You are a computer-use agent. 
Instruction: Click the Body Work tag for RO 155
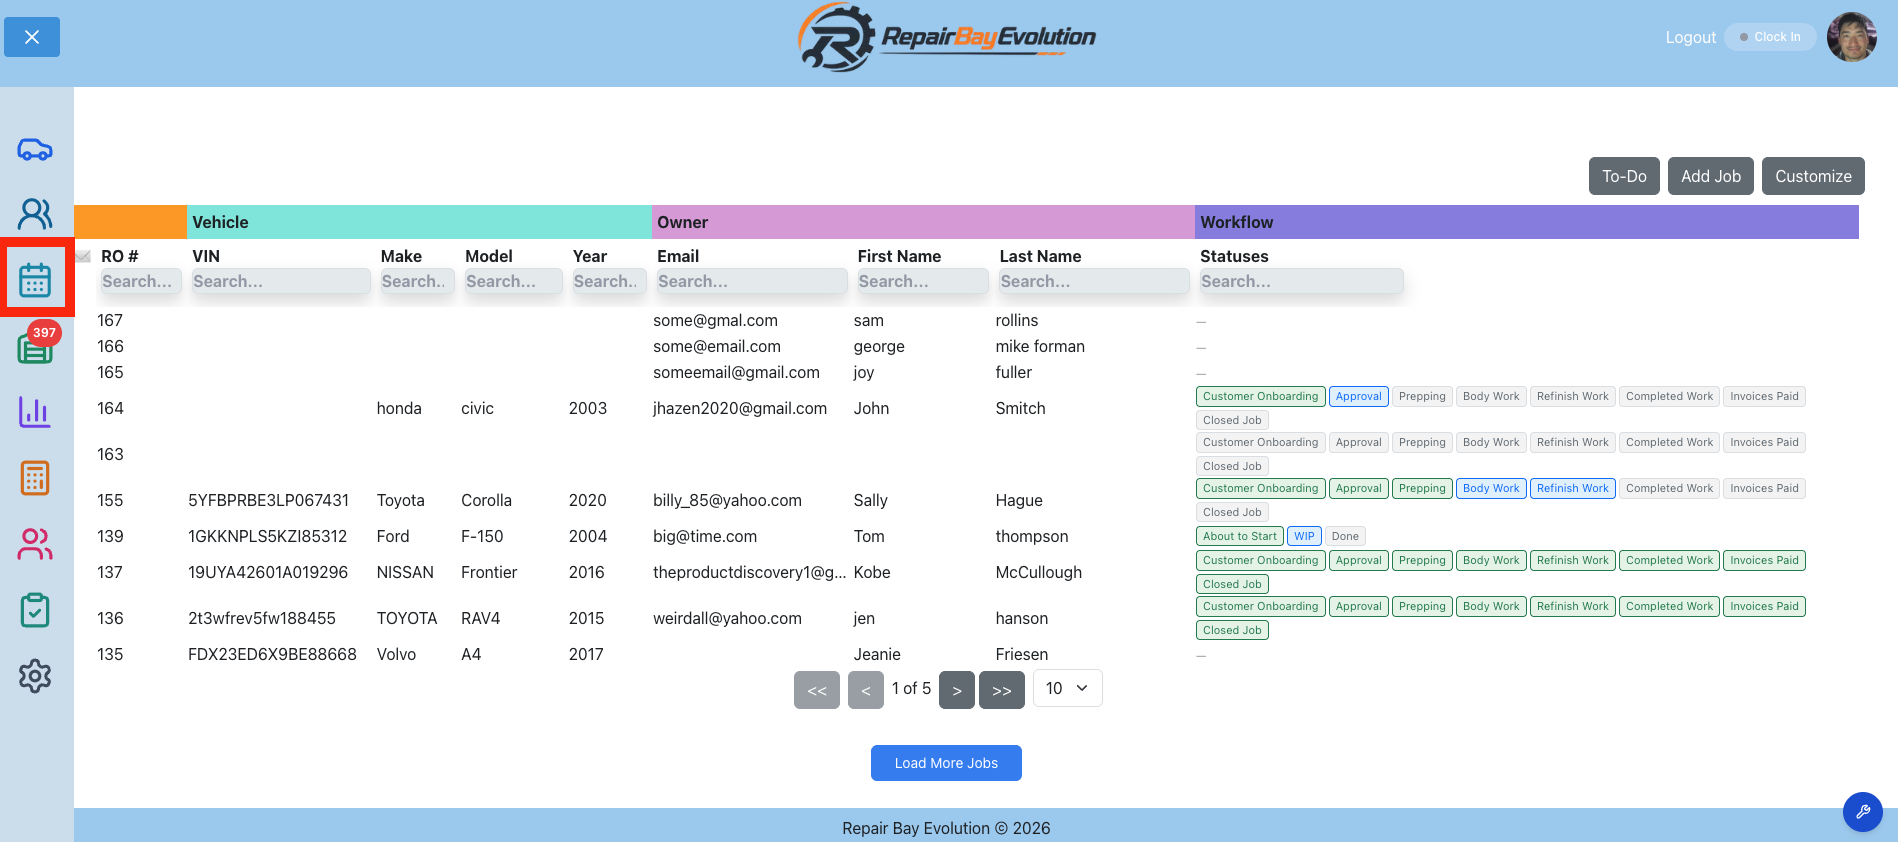(1490, 488)
